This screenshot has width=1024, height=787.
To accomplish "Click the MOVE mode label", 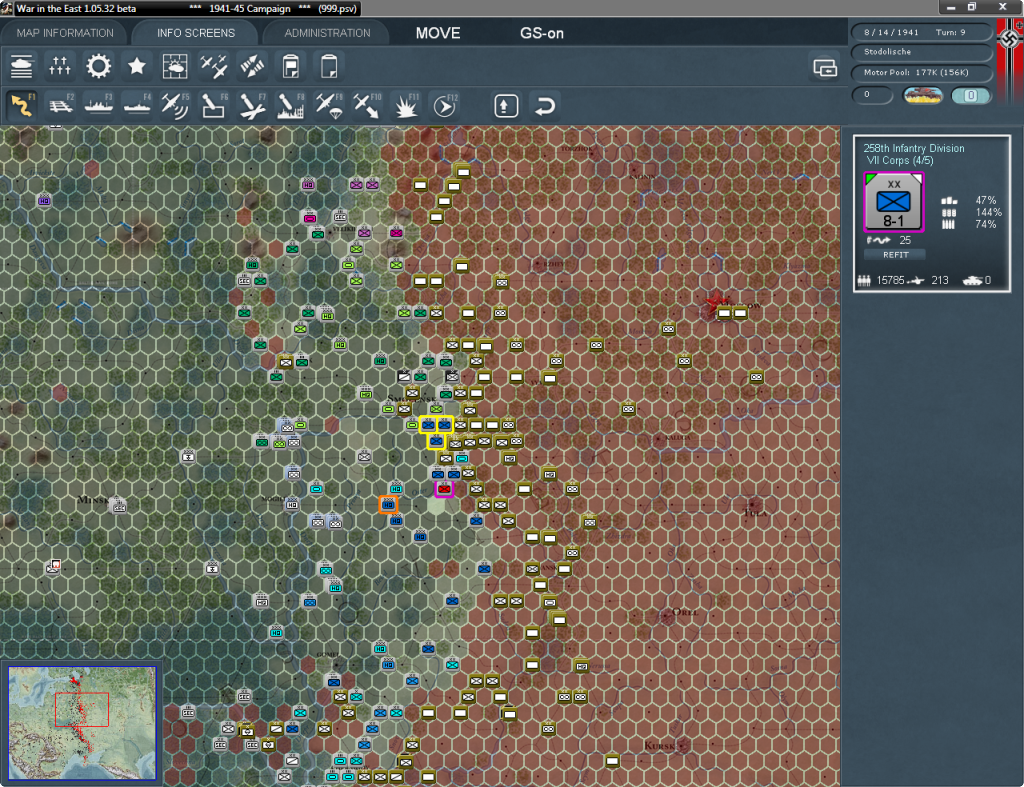I will click(x=438, y=33).
